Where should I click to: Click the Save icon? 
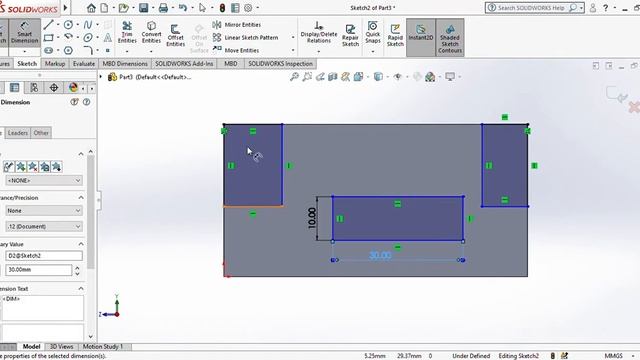click(x=144, y=8)
